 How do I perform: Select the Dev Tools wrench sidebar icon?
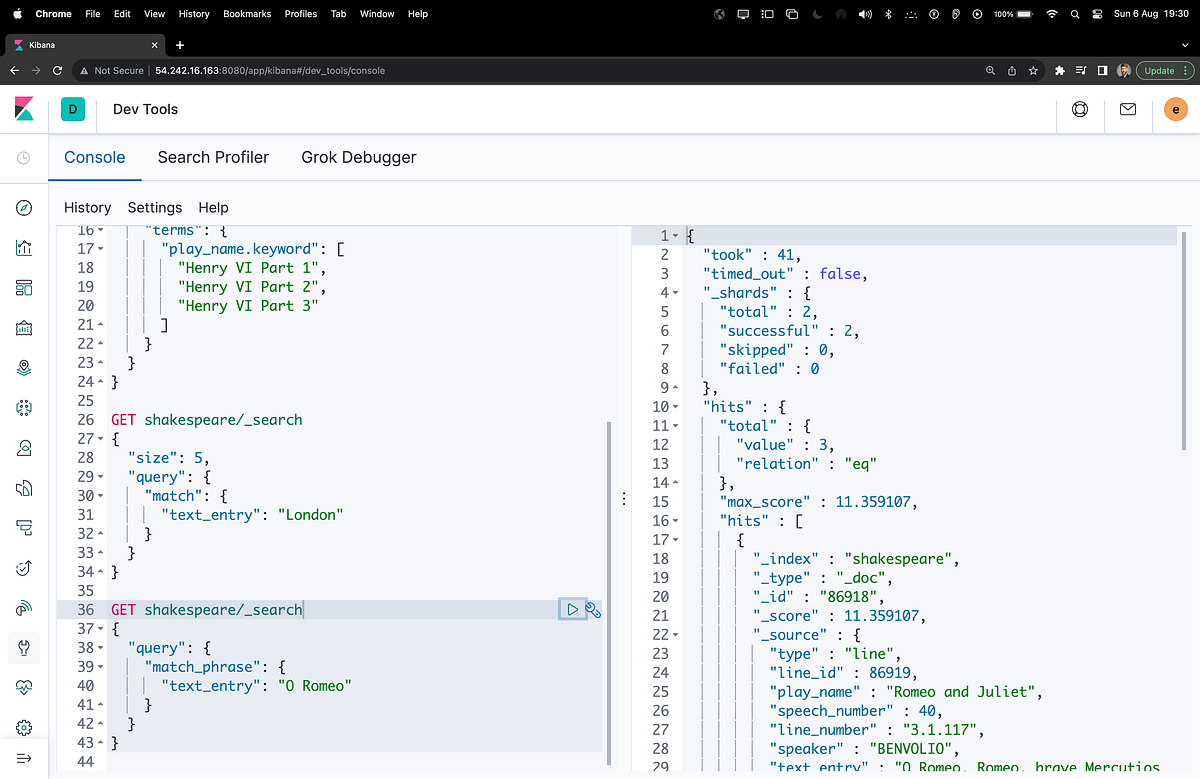click(24, 647)
